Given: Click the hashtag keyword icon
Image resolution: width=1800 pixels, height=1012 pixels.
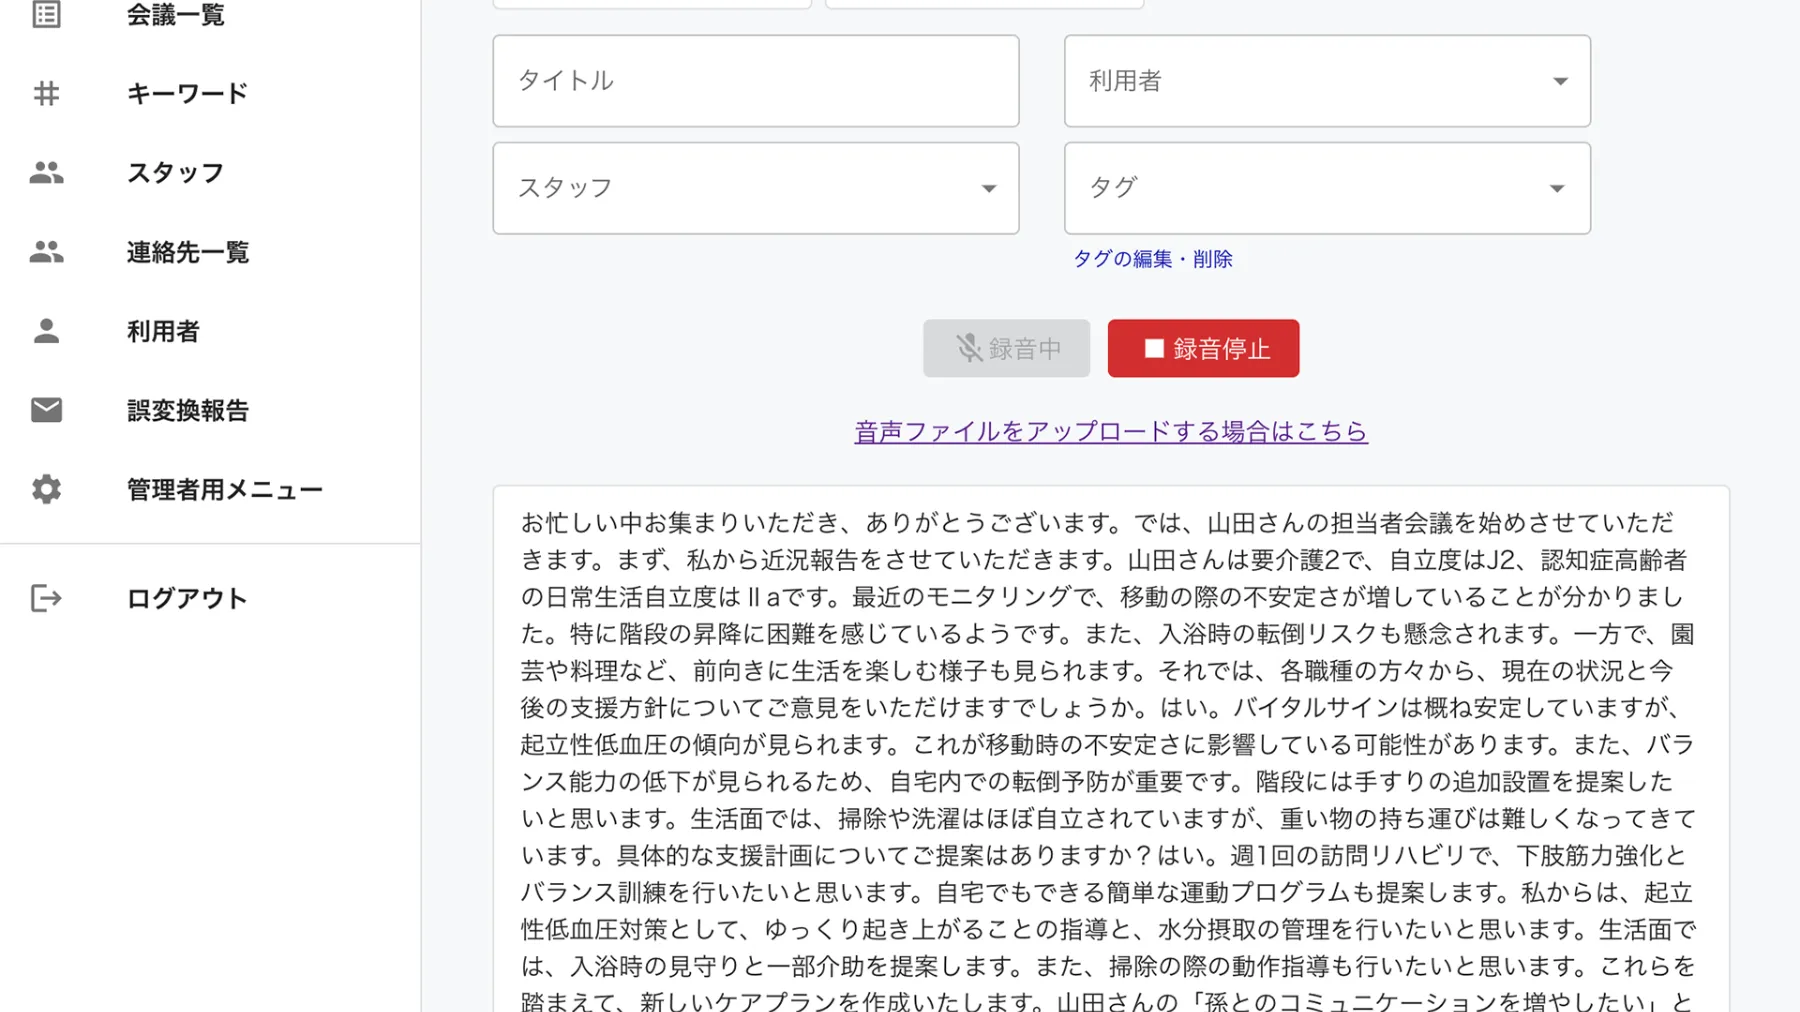Looking at the screenshot, I should click(x=46, y=93).
